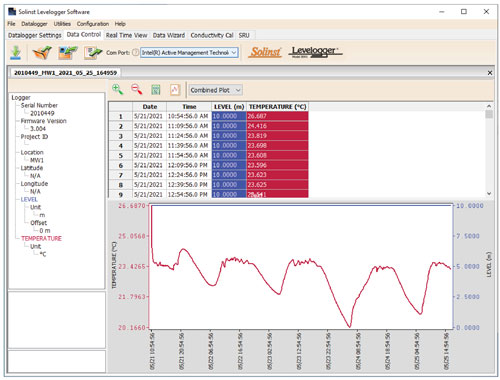Click the Solinst app icon in title bar
This screenshot has width=500, height=380.
tap(12, 12)
